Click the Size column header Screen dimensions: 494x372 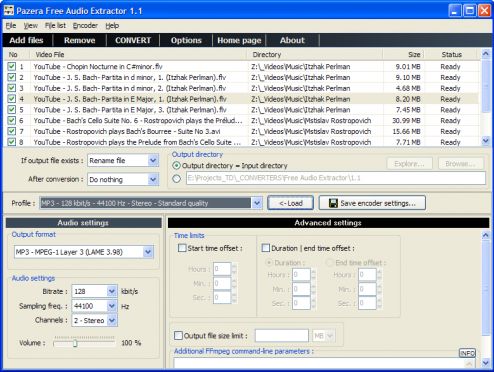click(x=404, y=54)
